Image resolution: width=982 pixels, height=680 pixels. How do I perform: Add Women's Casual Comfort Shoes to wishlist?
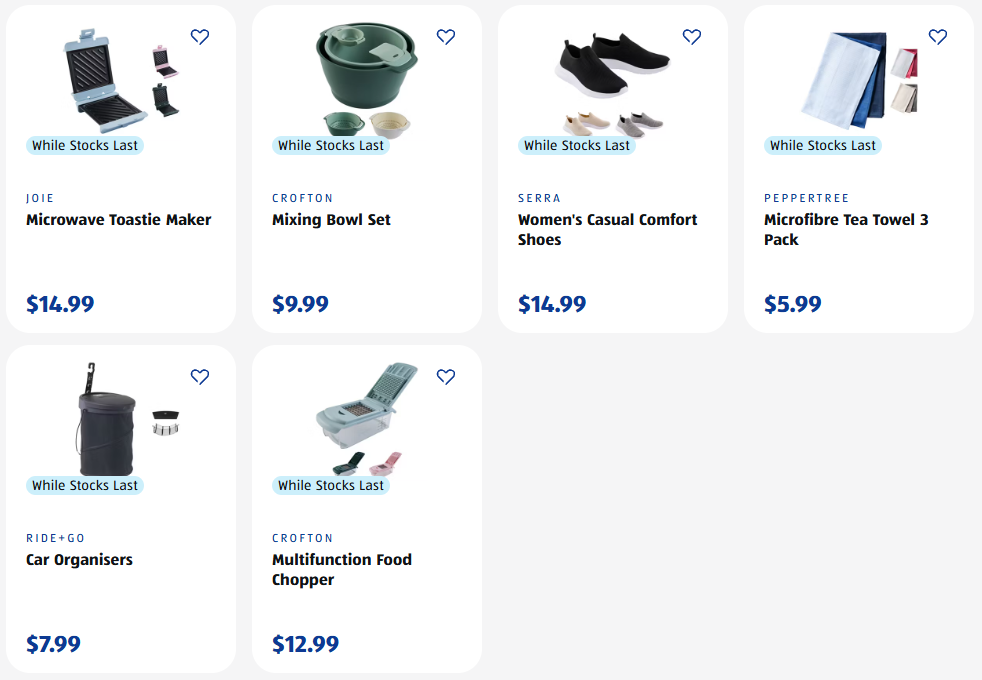tap(692, 37)
